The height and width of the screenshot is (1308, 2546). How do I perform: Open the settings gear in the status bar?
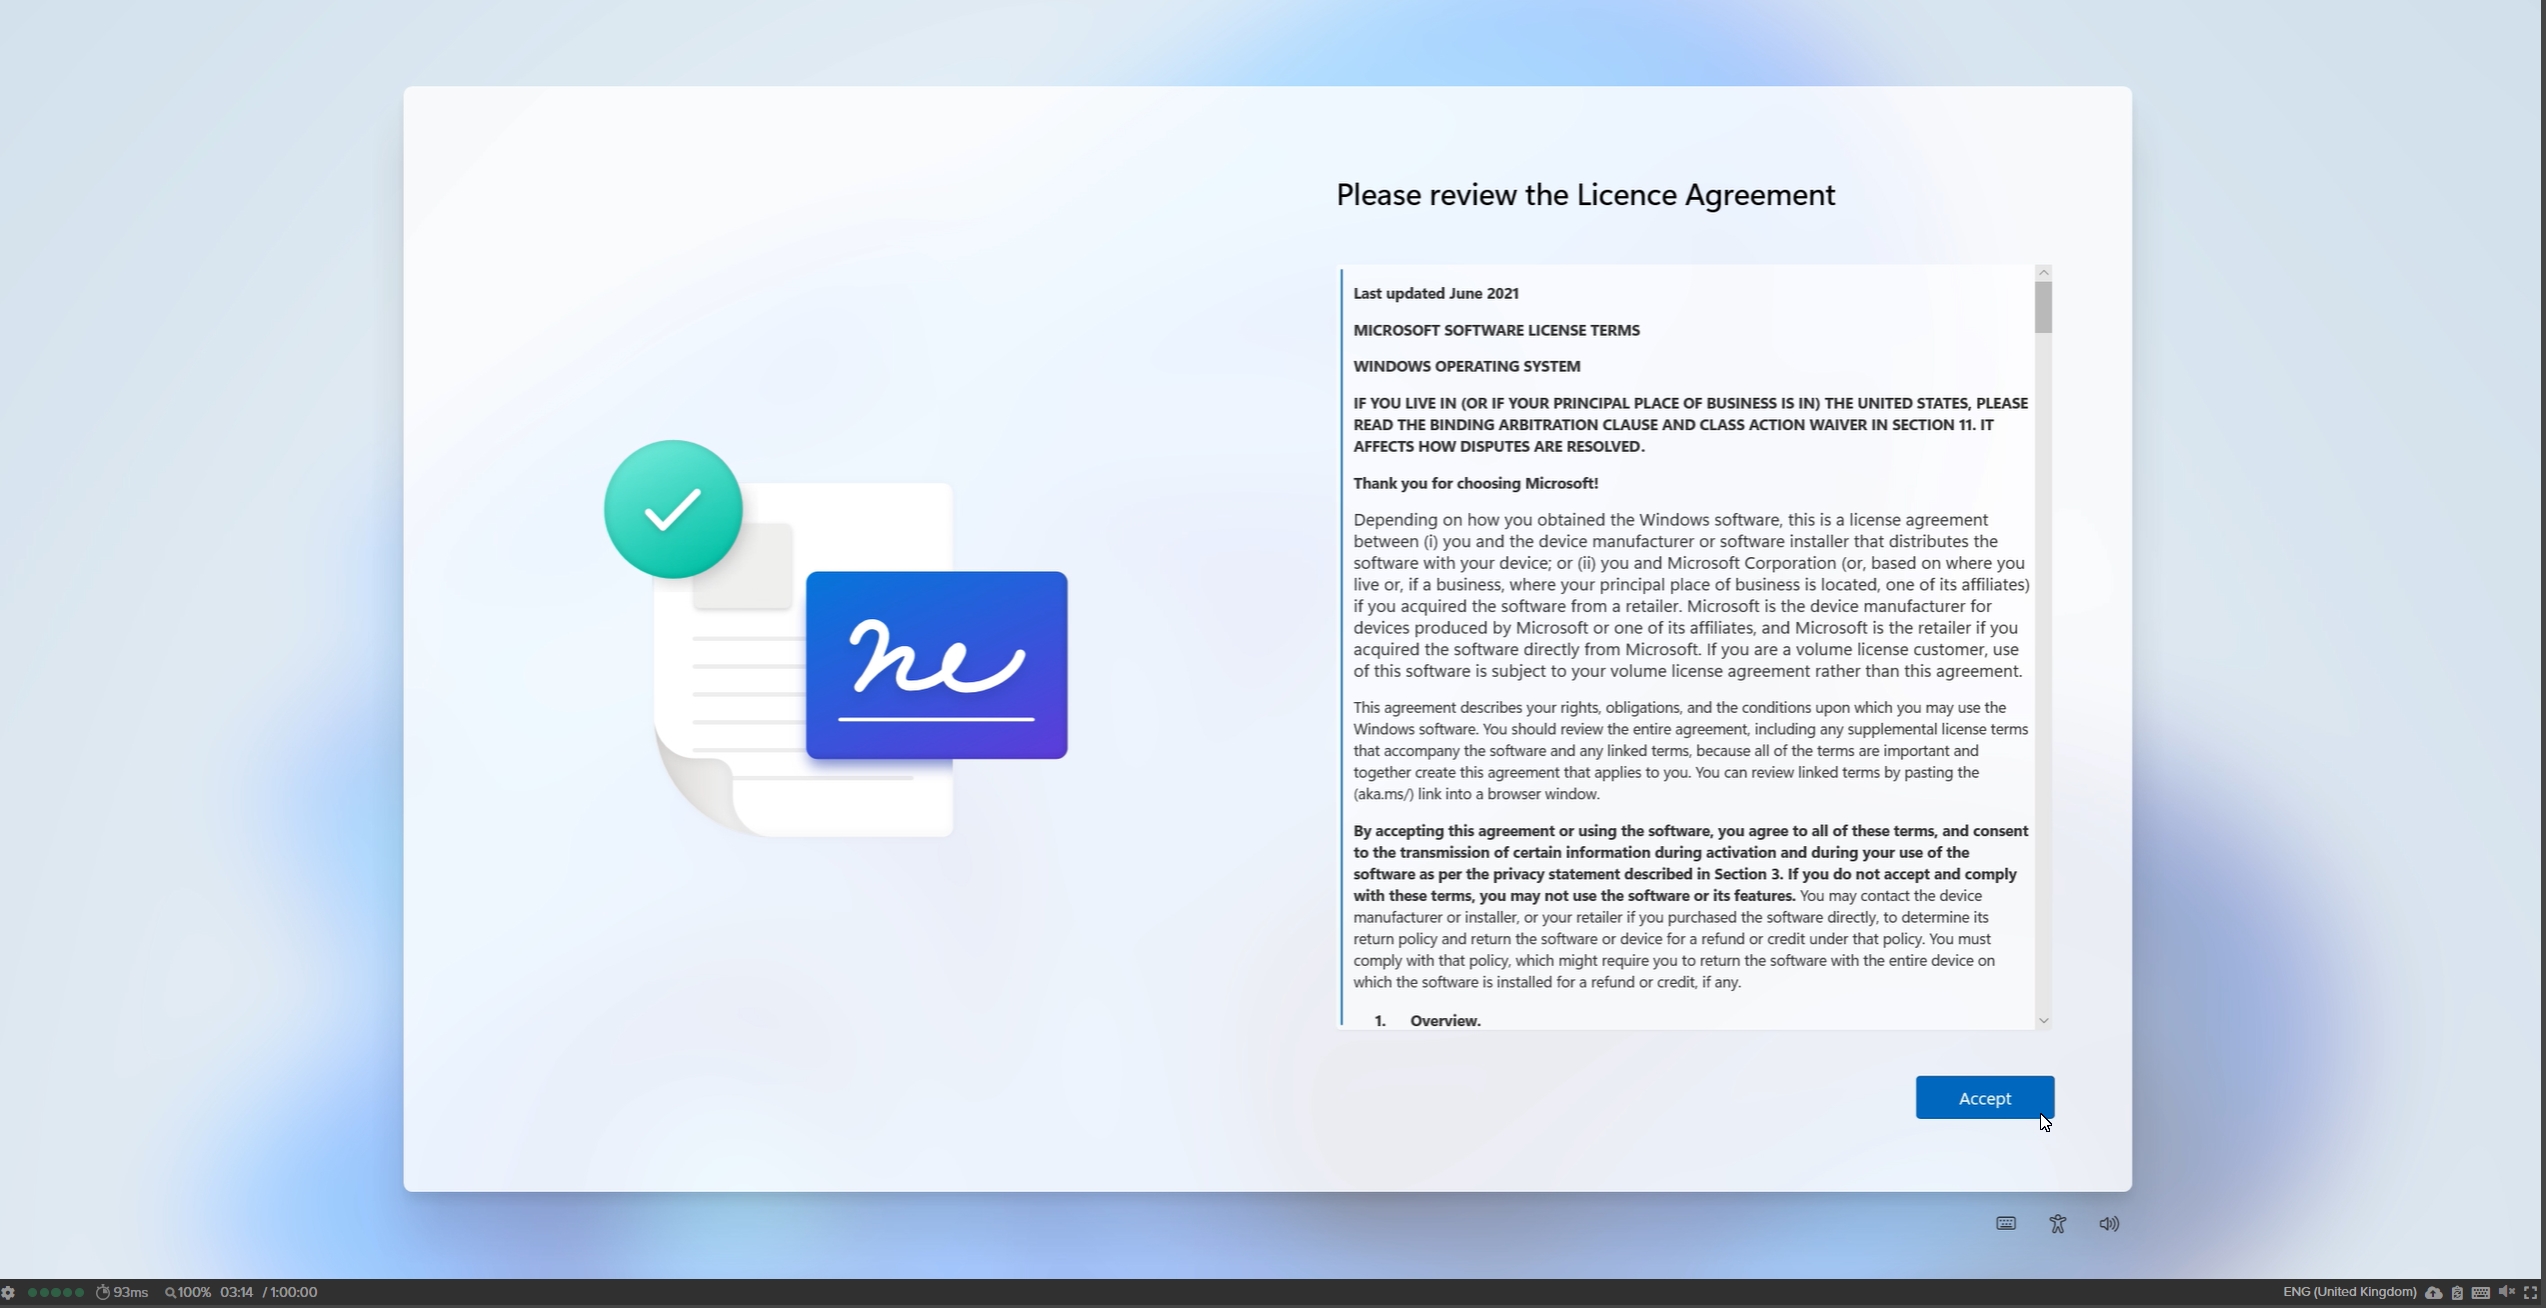[8, 1292]
